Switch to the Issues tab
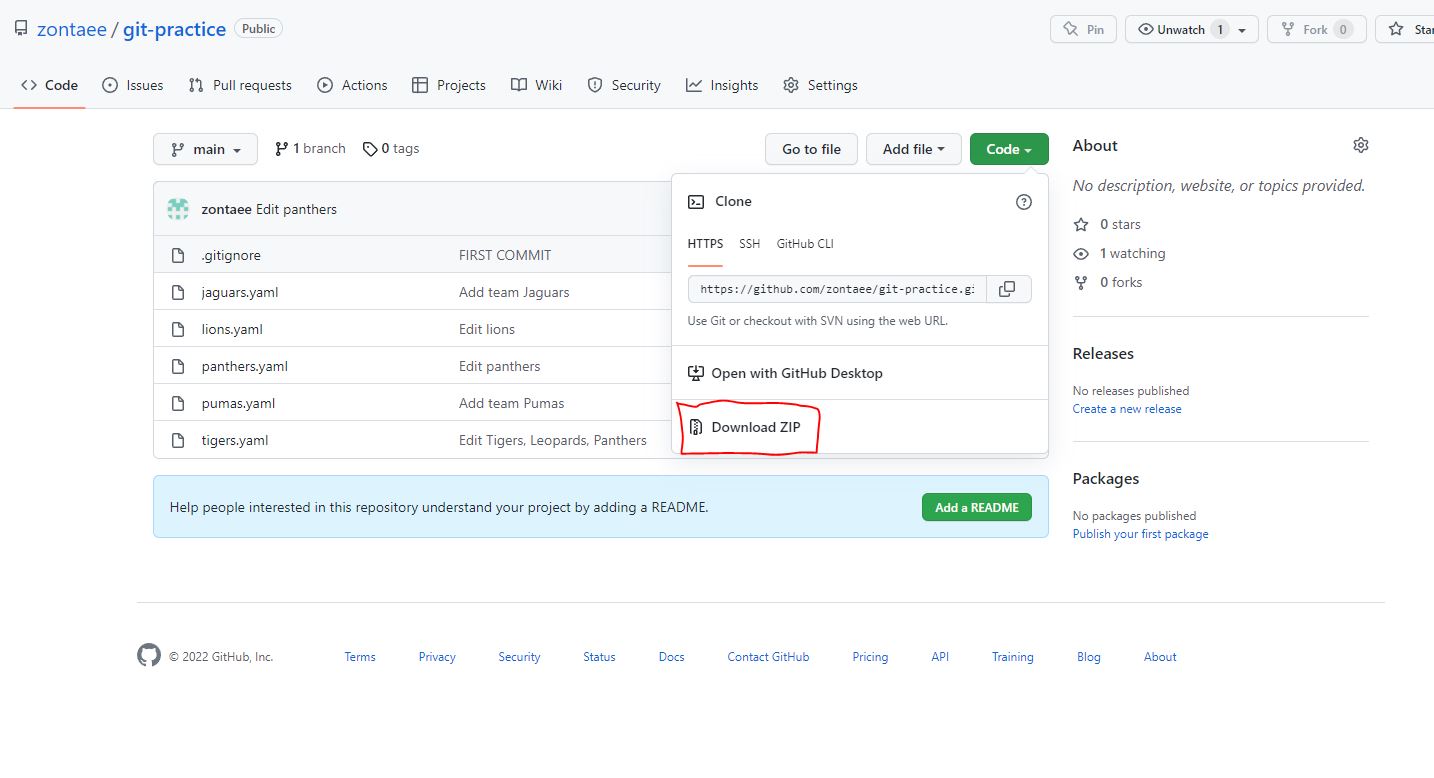Viewport: 1434px width, 778px height. (x=132, y=85)
